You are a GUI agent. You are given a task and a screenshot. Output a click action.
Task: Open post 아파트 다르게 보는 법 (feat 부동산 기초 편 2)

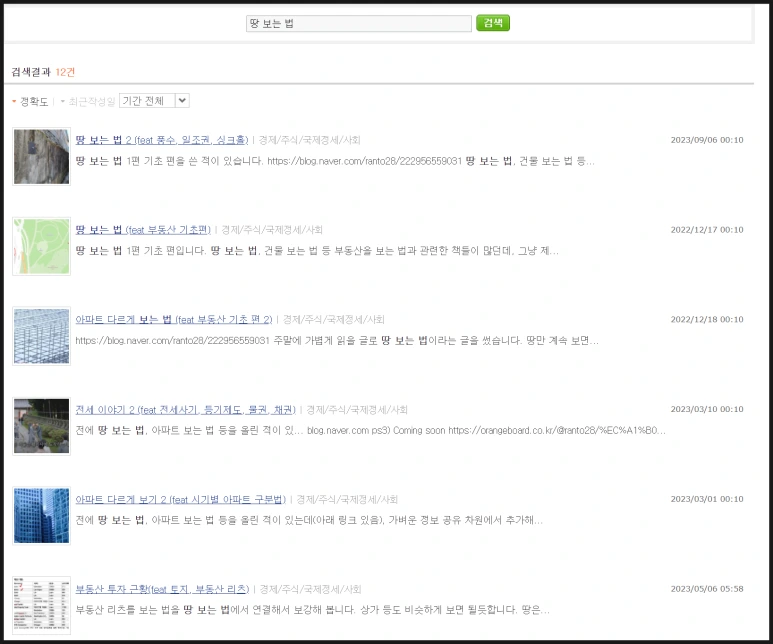click(x=174, y=320)
